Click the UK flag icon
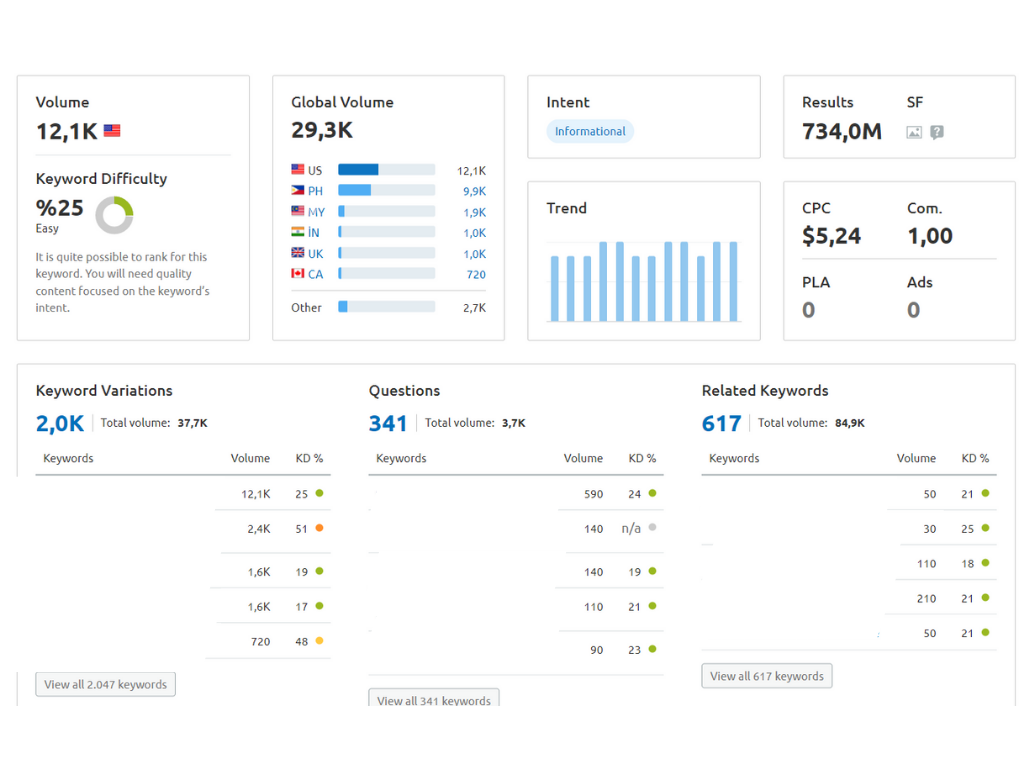Screen dimensions: 1024x768 [298, 253]
